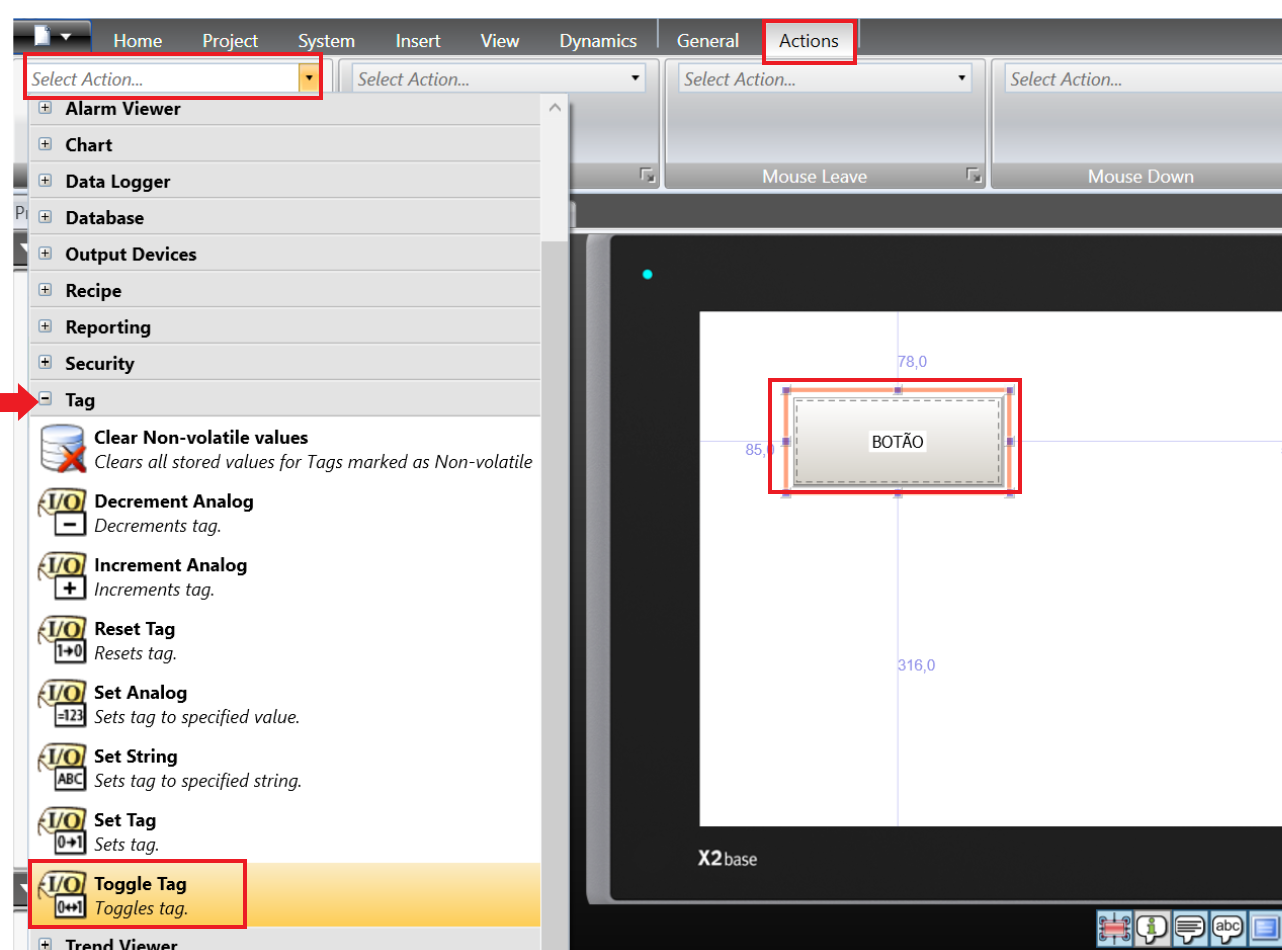Click the Clear Non-volatile values database icon

pyautogui.click(x=63, y=449)
